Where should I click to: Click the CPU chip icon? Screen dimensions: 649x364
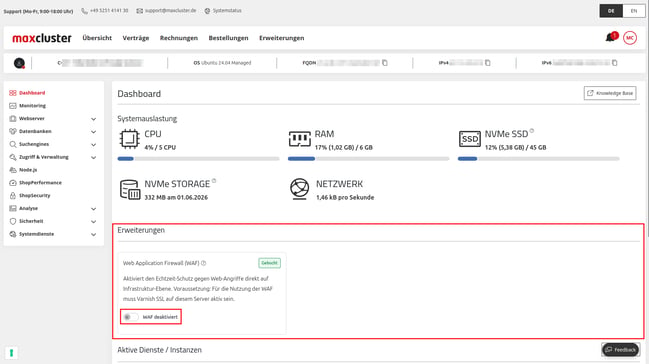tap(129, 139)
